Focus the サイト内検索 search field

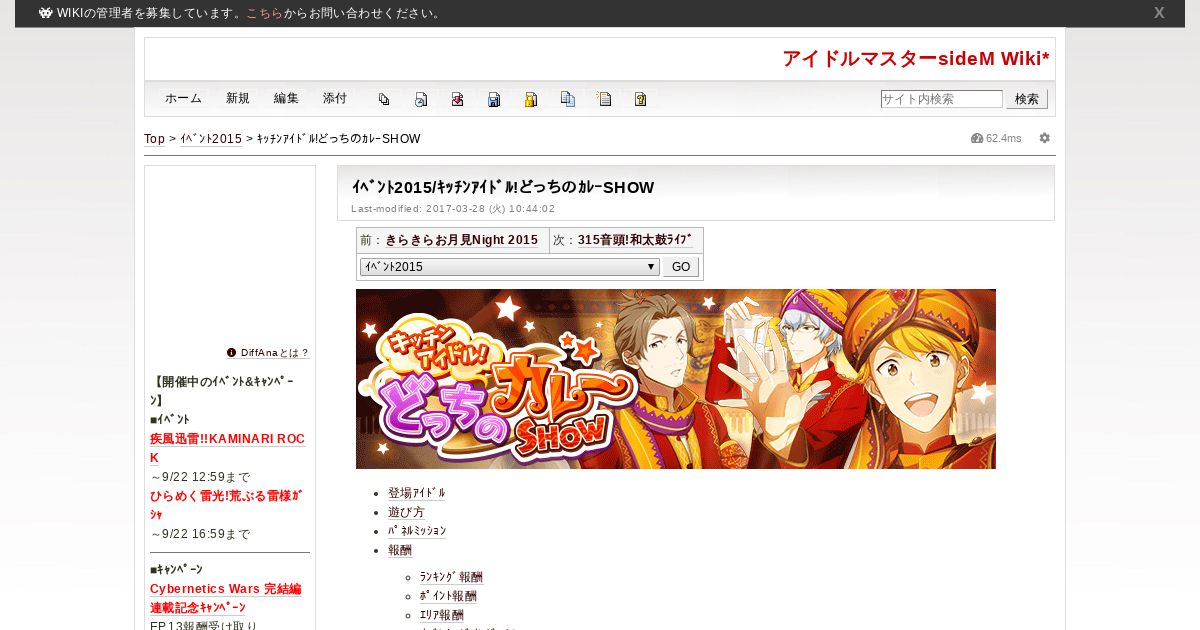click(x=941, y=99)
